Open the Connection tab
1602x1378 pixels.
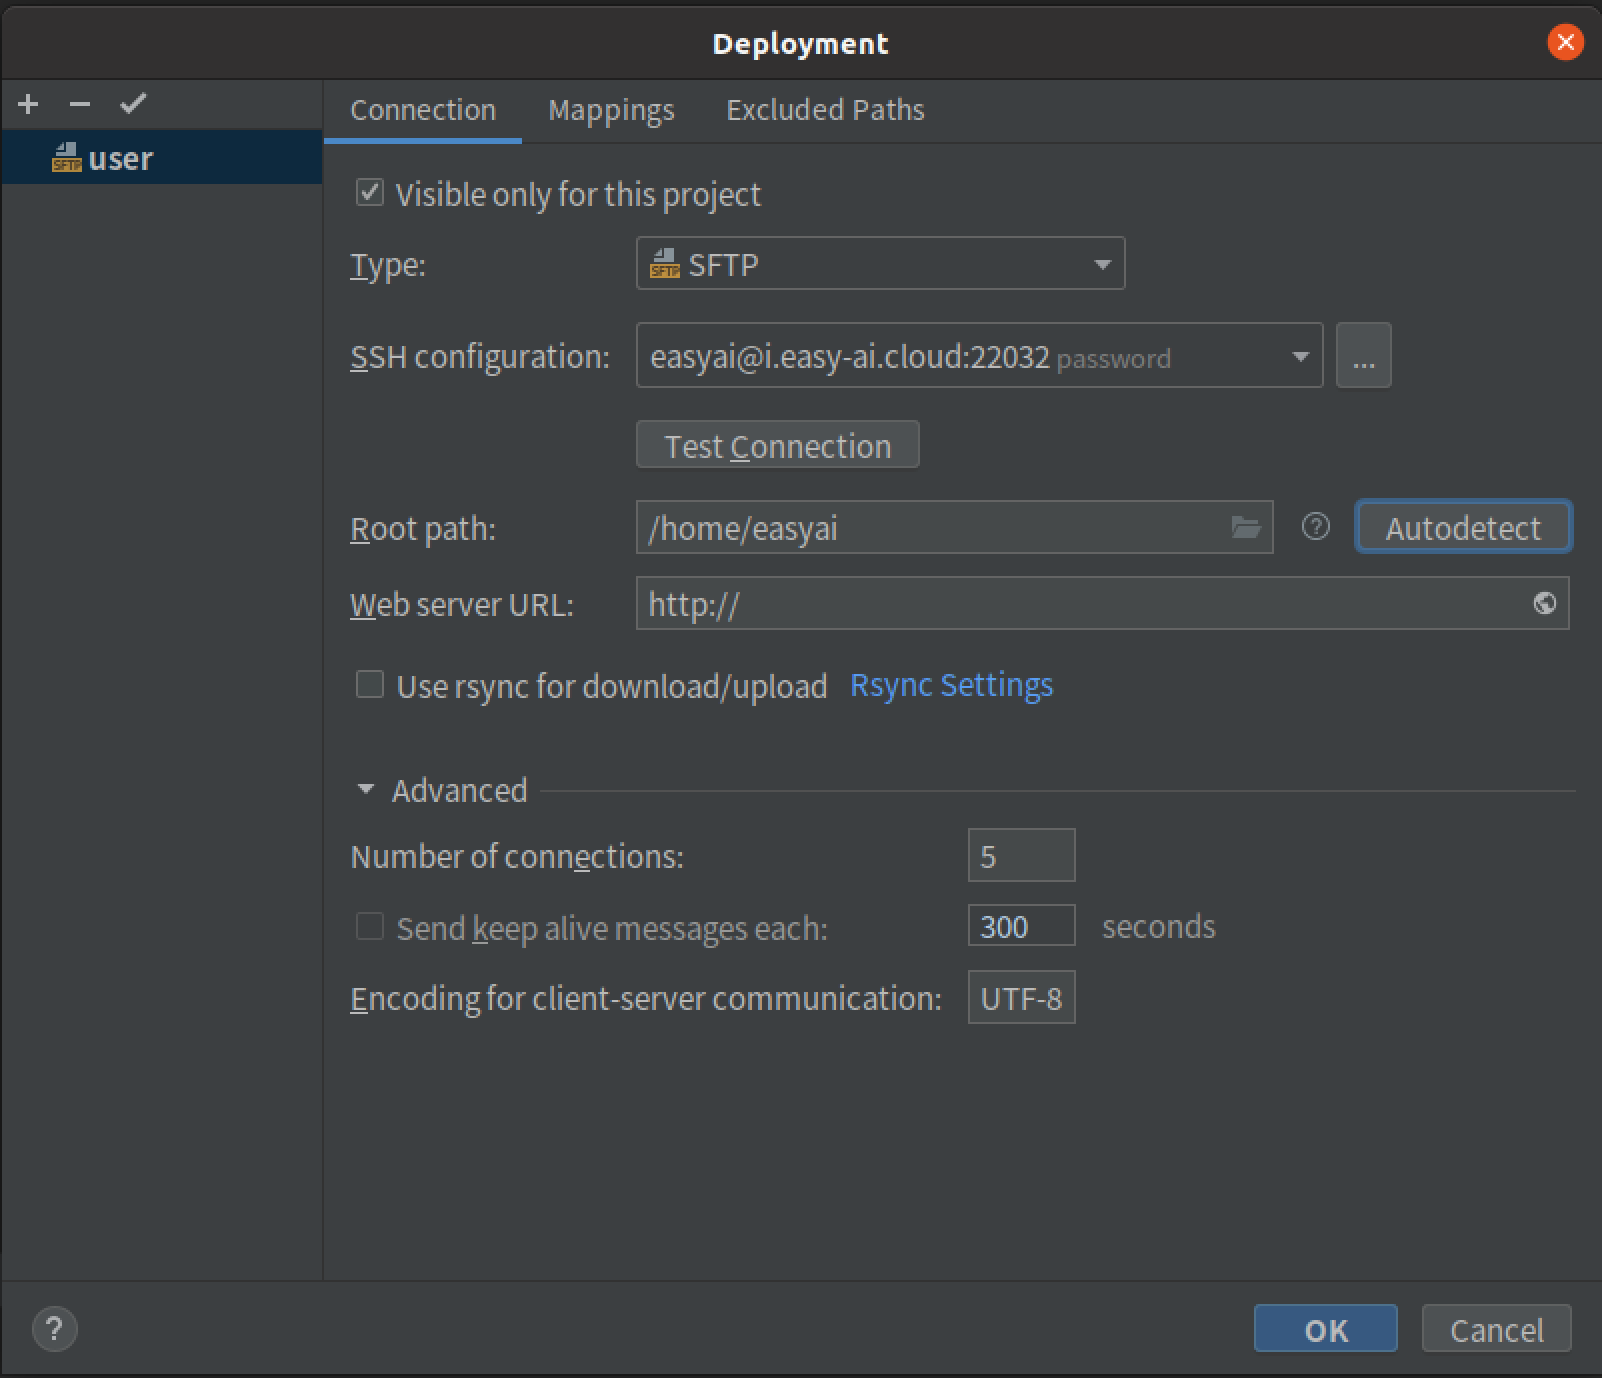[423, 110]
